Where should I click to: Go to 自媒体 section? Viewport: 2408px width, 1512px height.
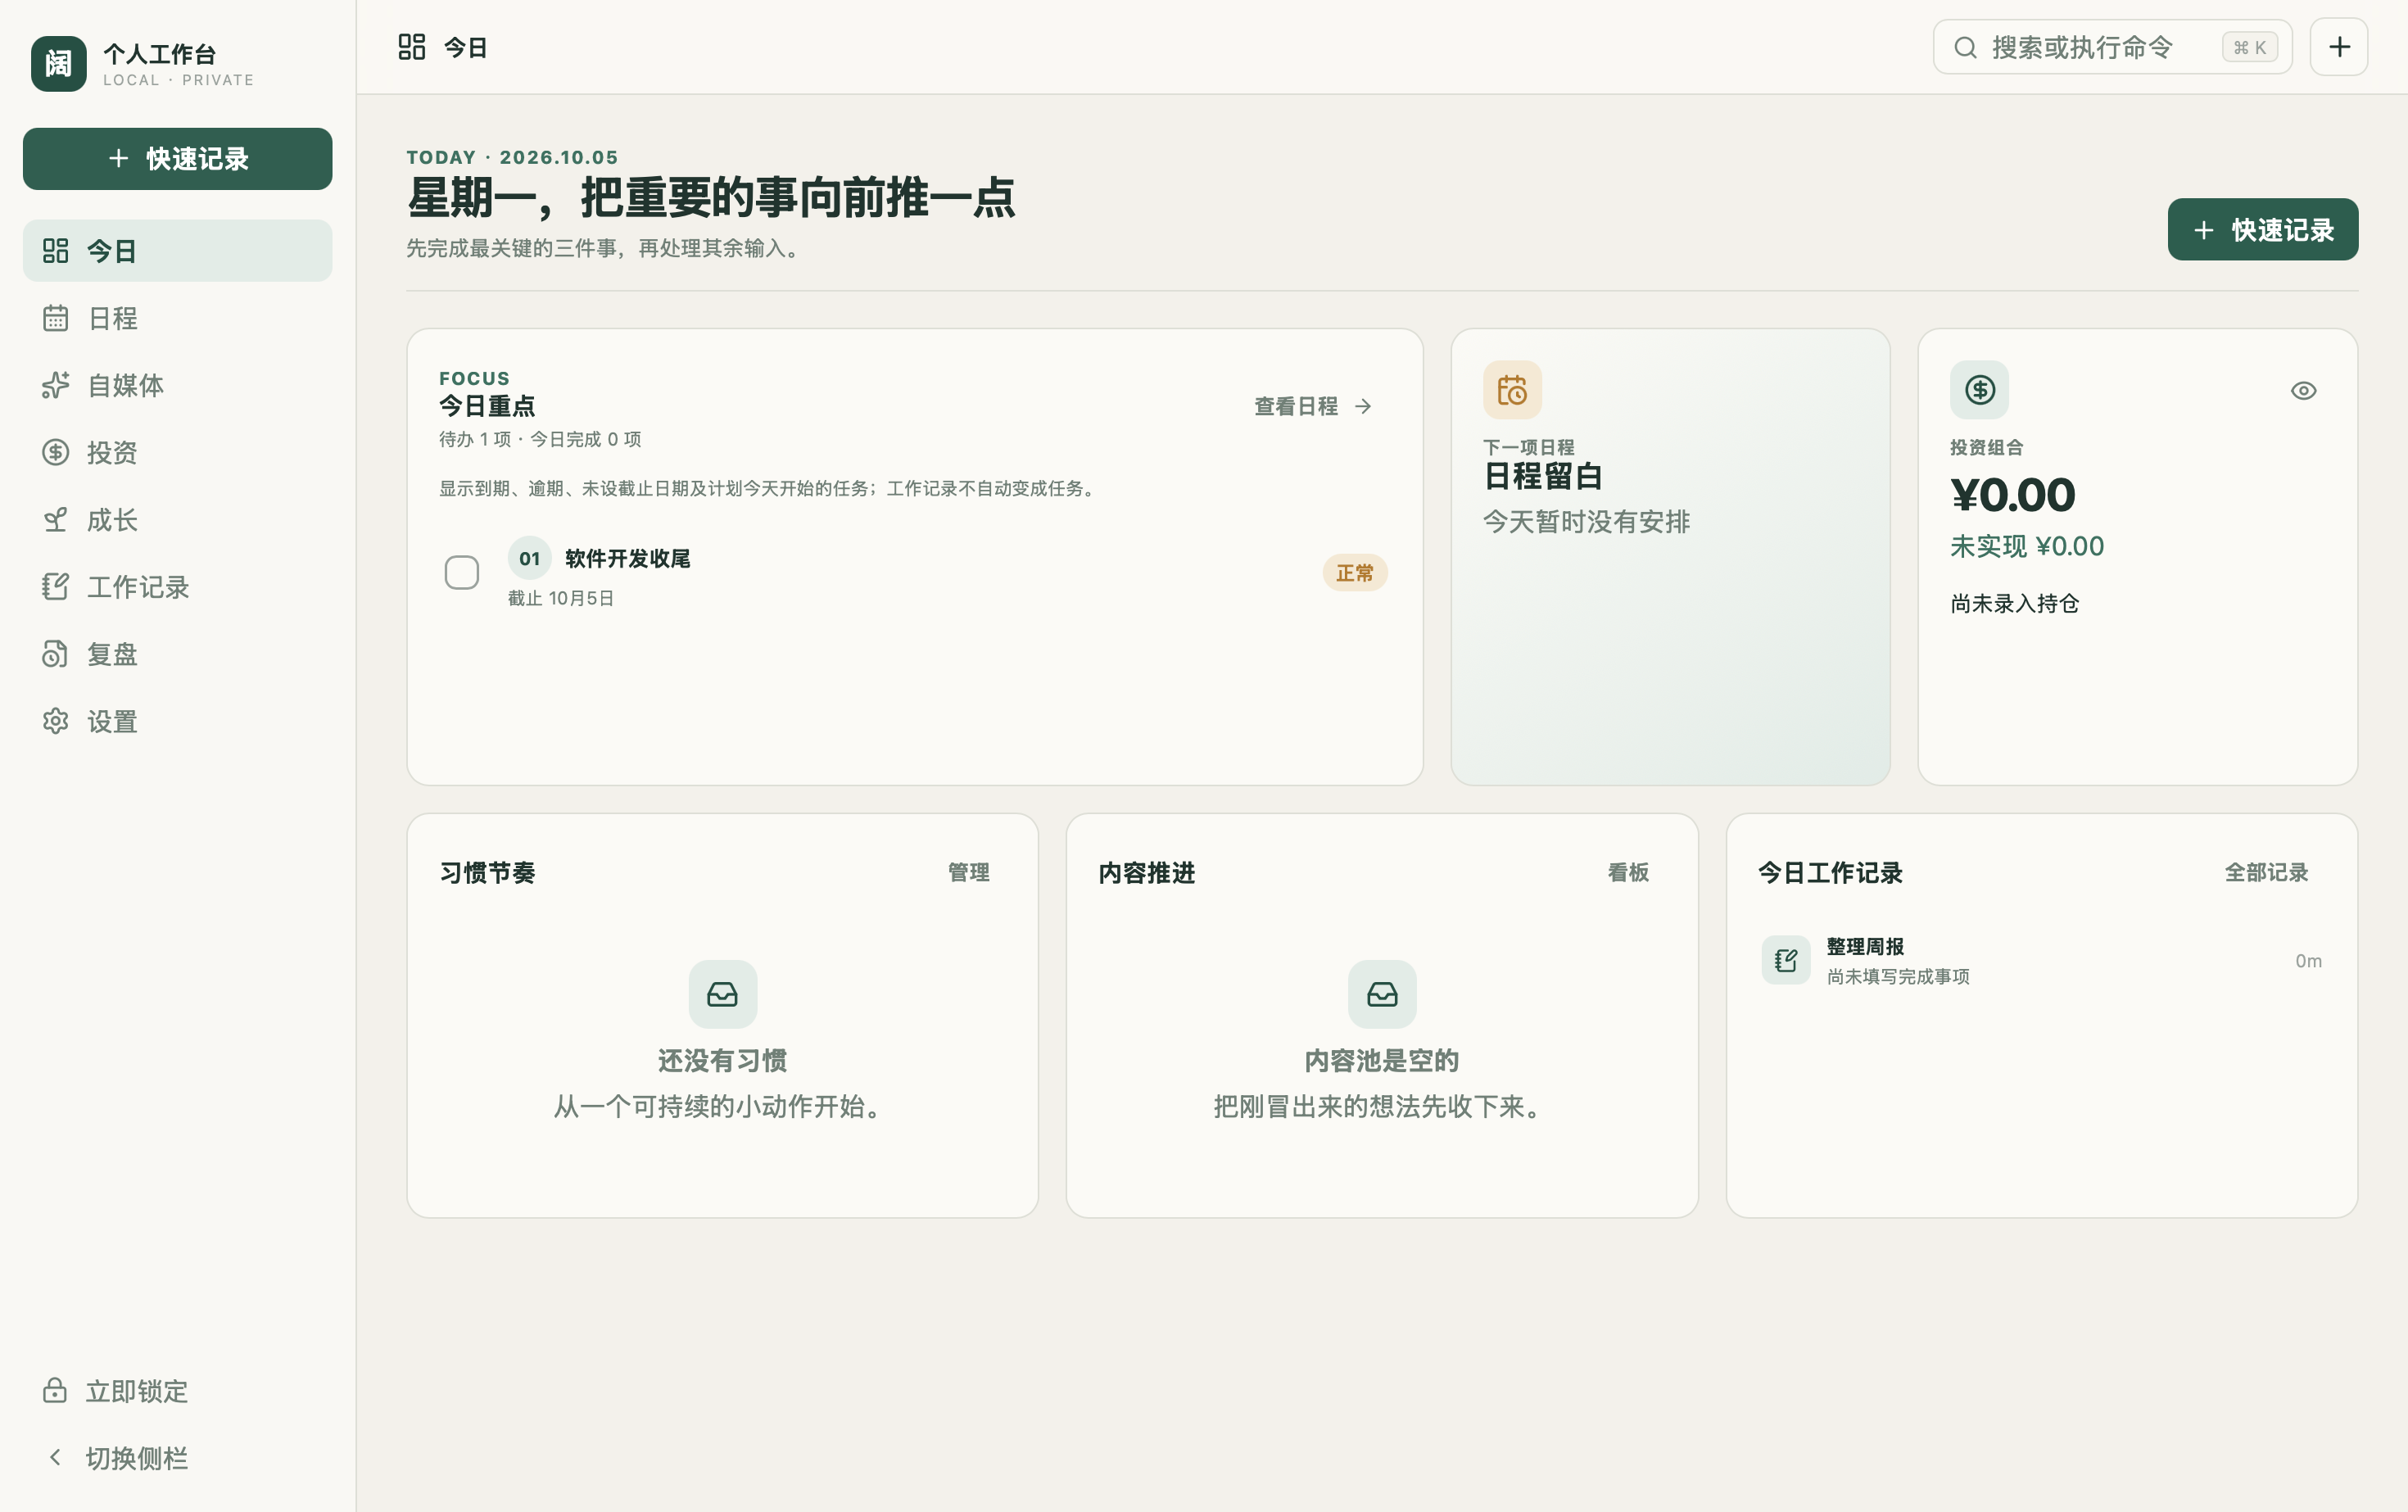pos(177,385)
